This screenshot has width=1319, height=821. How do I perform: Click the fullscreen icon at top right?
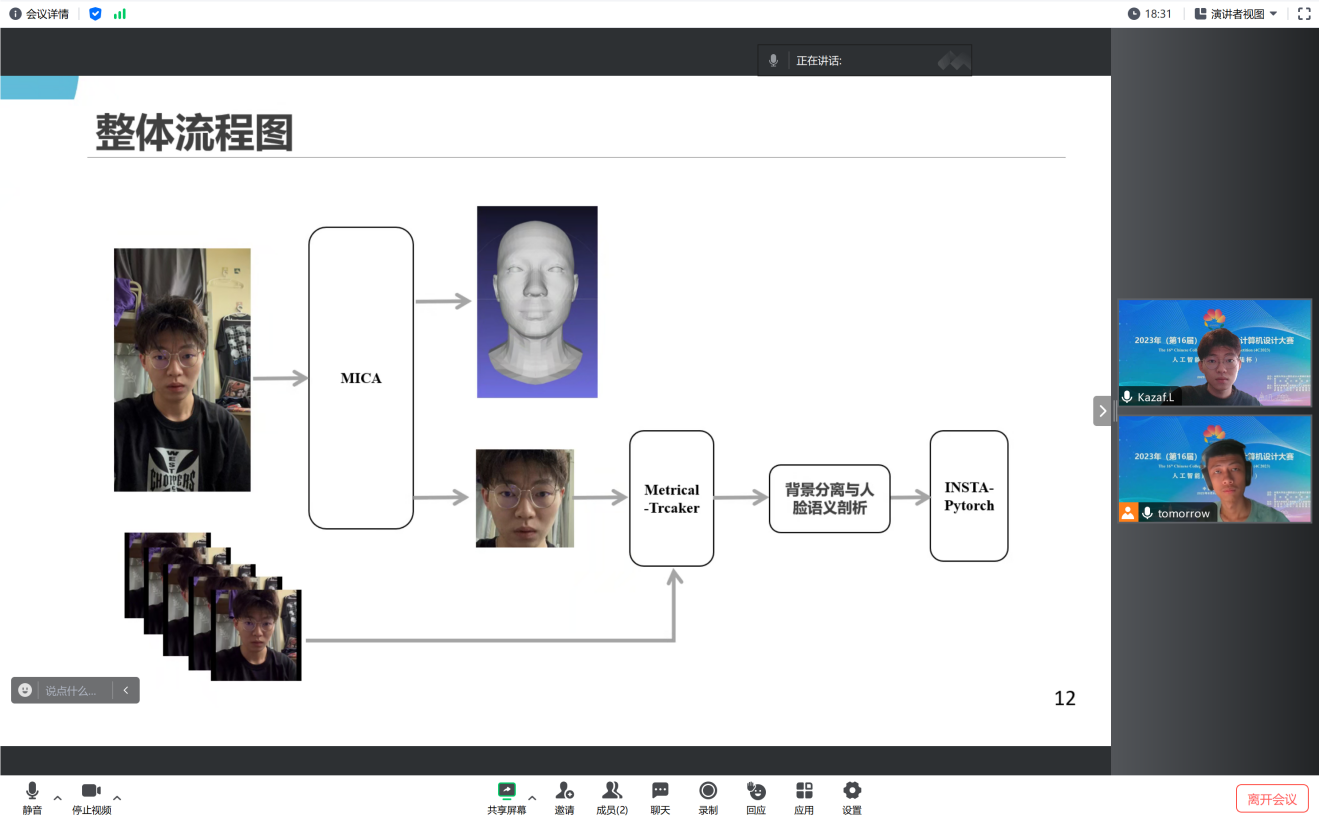(x=1304, y=14)
